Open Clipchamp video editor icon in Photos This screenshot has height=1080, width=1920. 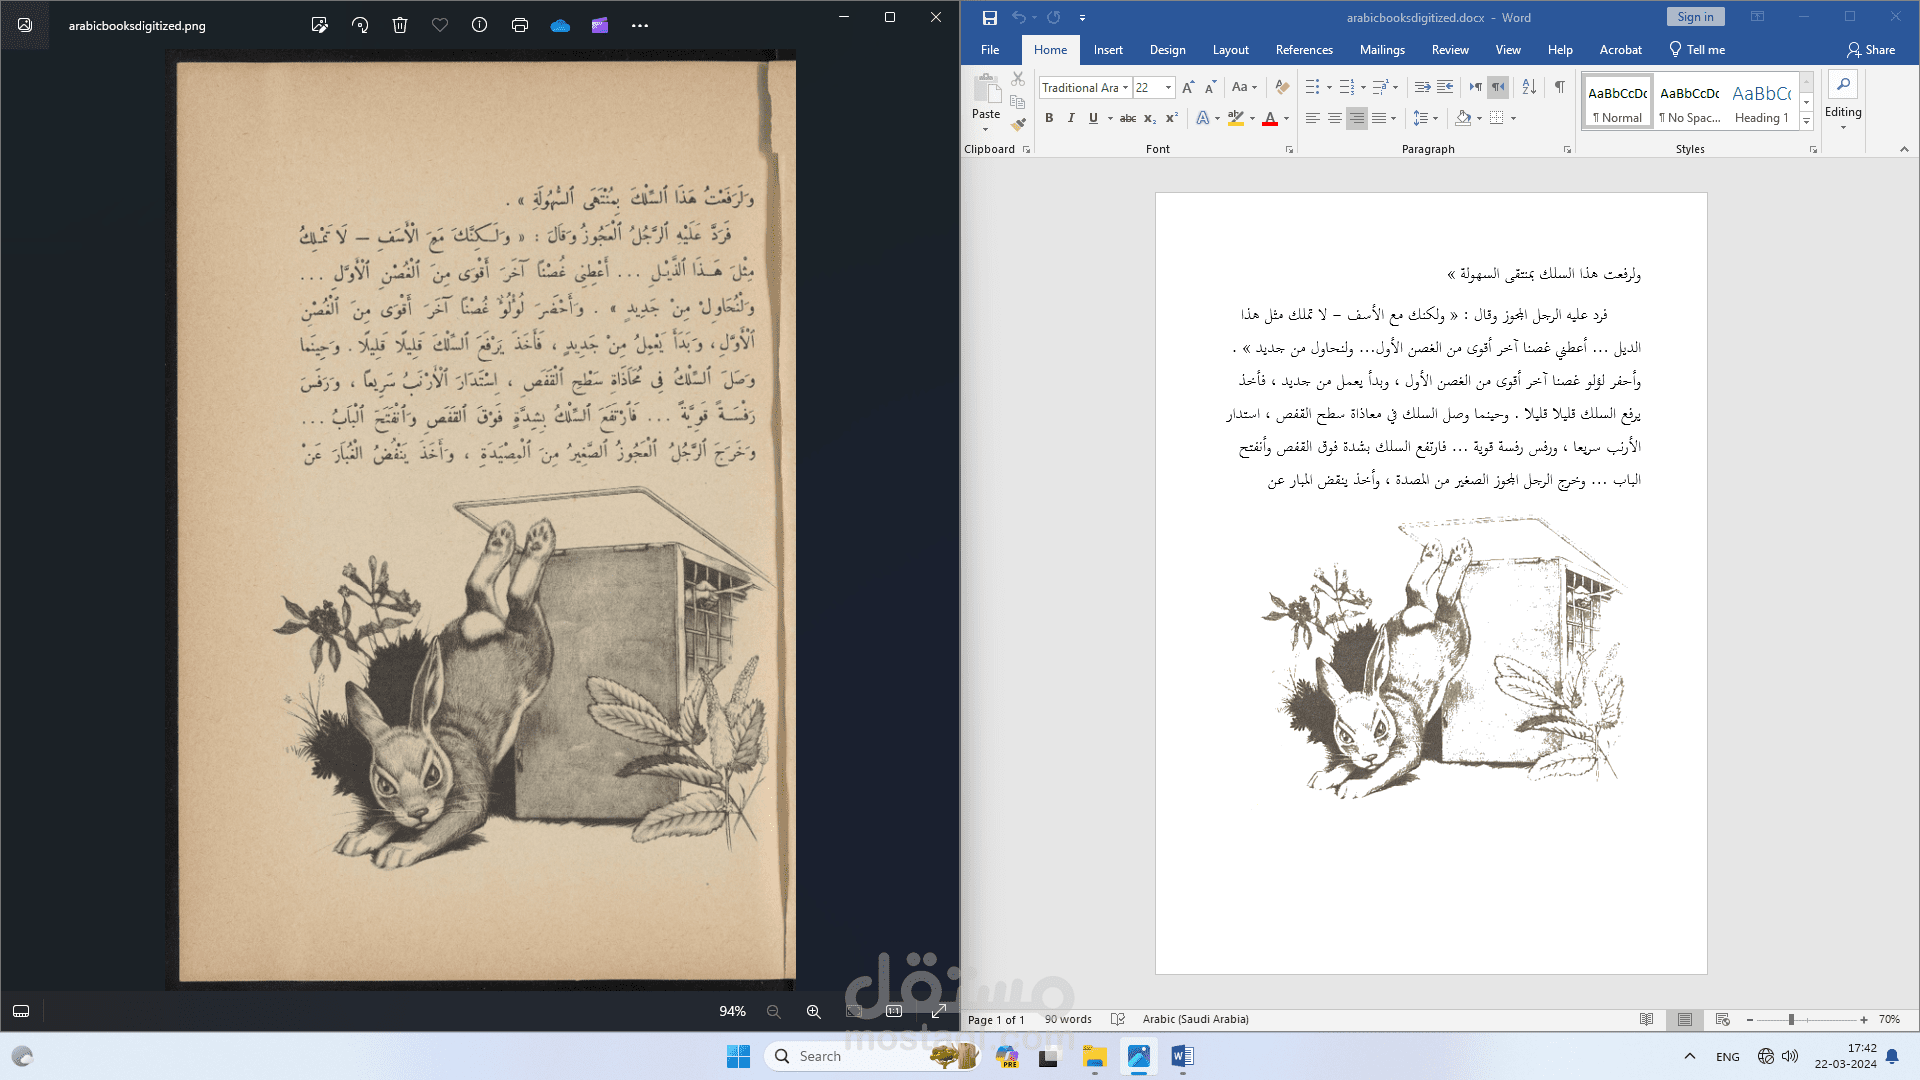[x=600, y=25]
